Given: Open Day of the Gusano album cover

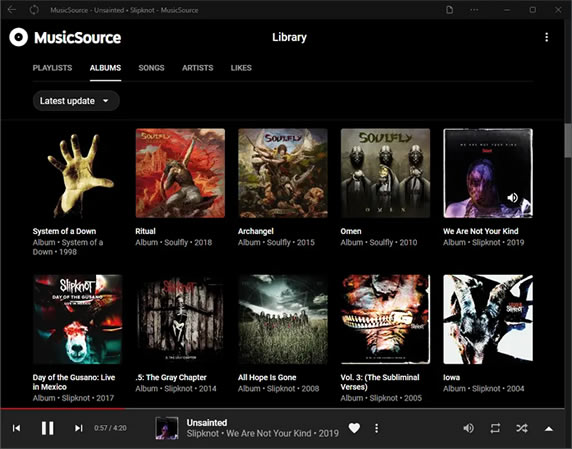Looking at the screenshot, I should pyautogui.click(x=77, y=320).
